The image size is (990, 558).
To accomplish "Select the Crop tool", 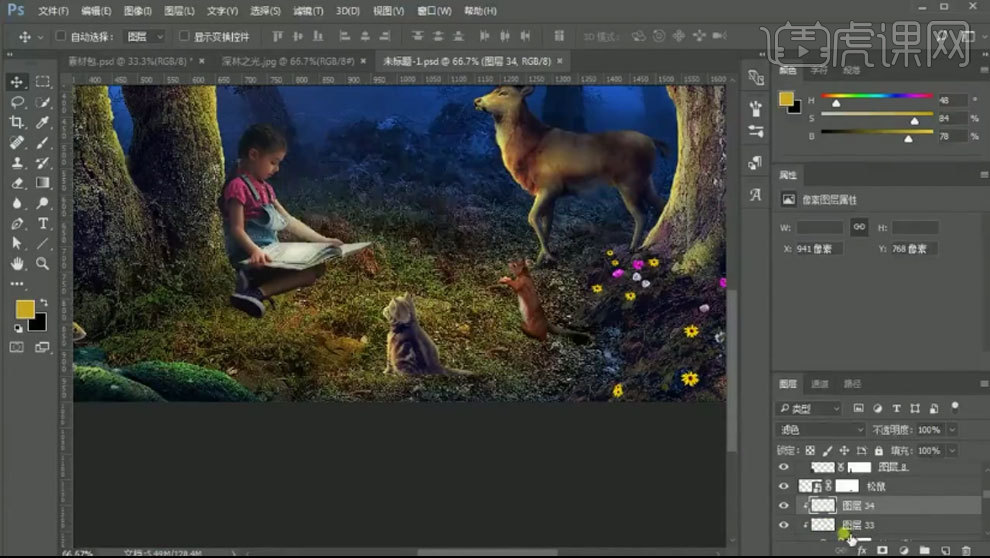I will pos(17,122).
